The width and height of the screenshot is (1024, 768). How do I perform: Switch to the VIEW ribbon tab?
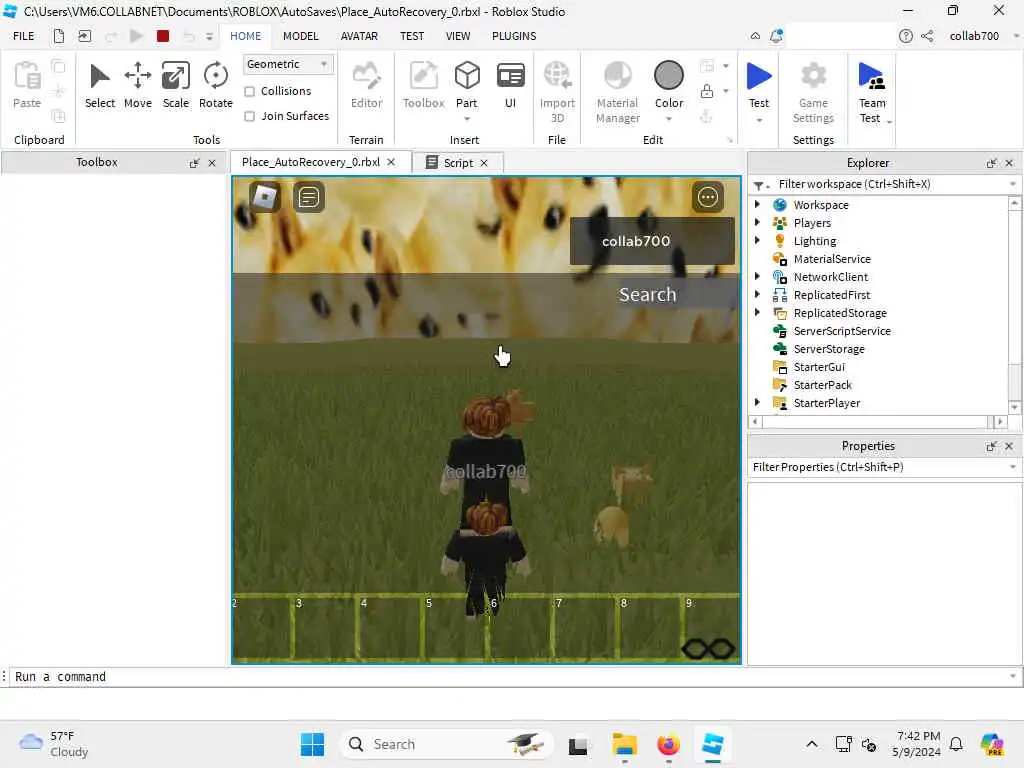pos(458,36)
